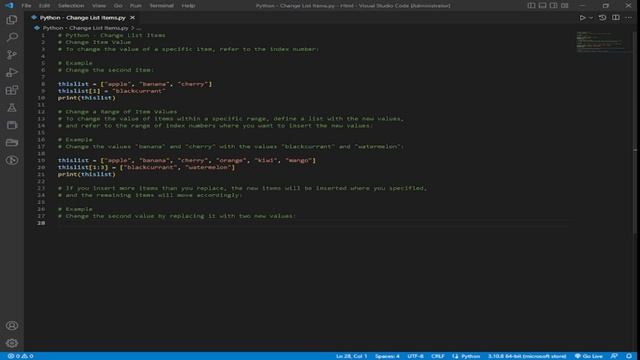The height and width of the screenshot is (360, 640).
Task: Open the Accounts icon in activity bar
Action: (x=12, y=326)
